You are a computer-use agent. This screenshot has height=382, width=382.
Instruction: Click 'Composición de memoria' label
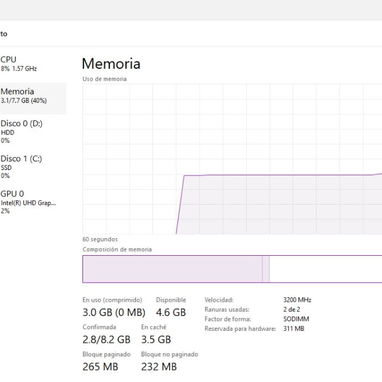117,249
